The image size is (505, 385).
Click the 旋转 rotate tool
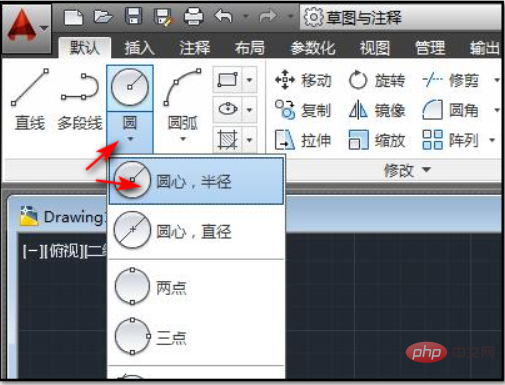(x=377, y=80)
